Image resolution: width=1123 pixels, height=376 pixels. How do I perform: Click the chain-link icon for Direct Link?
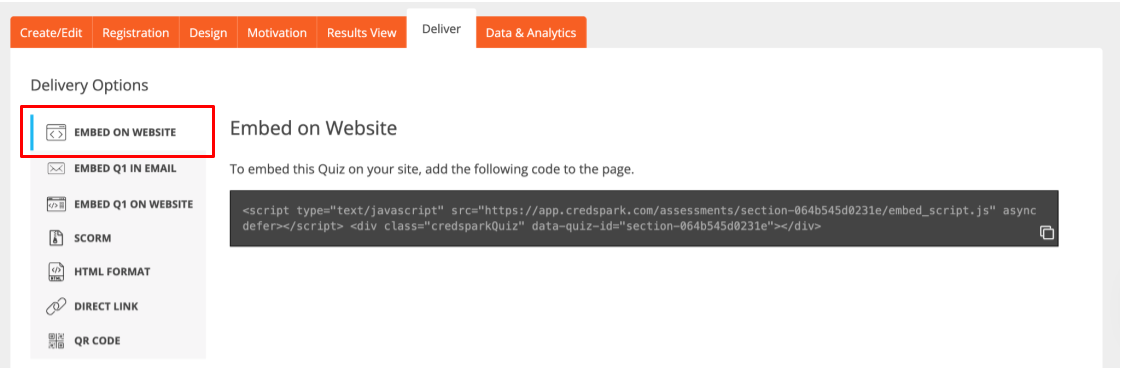56,307
